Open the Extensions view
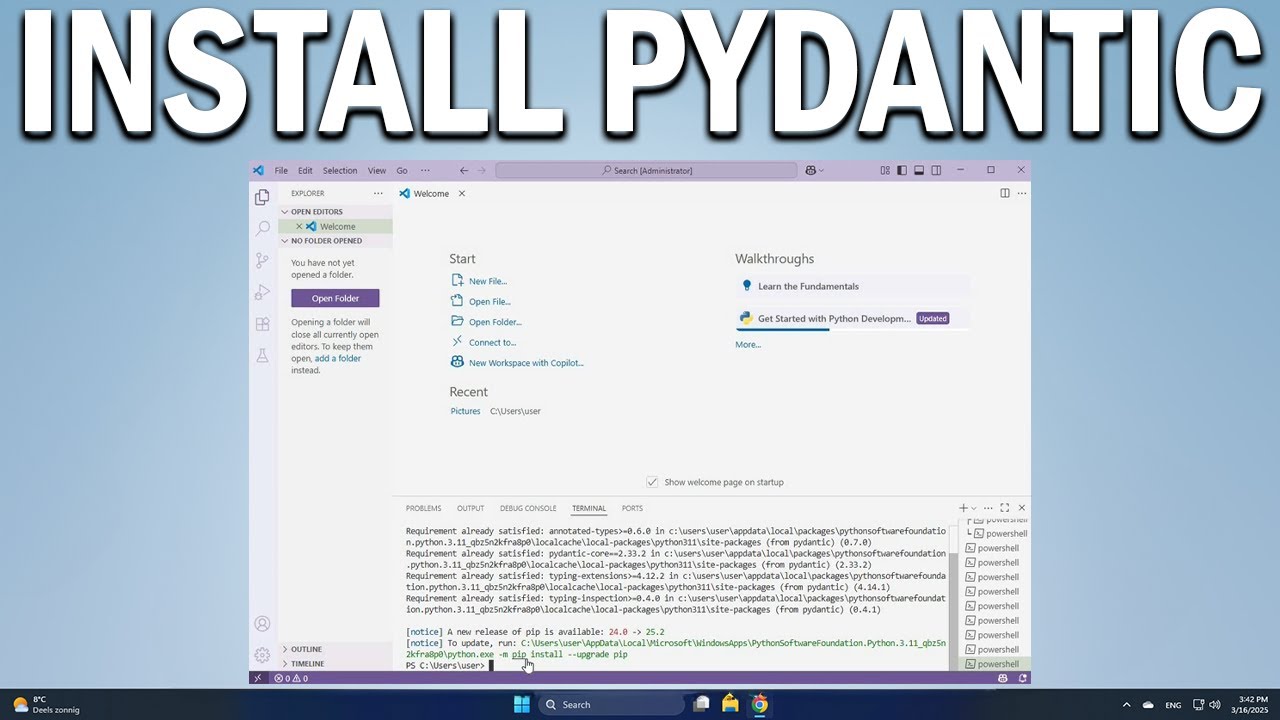The width and height of the screenshot is (1280, 720). (262, 324)
